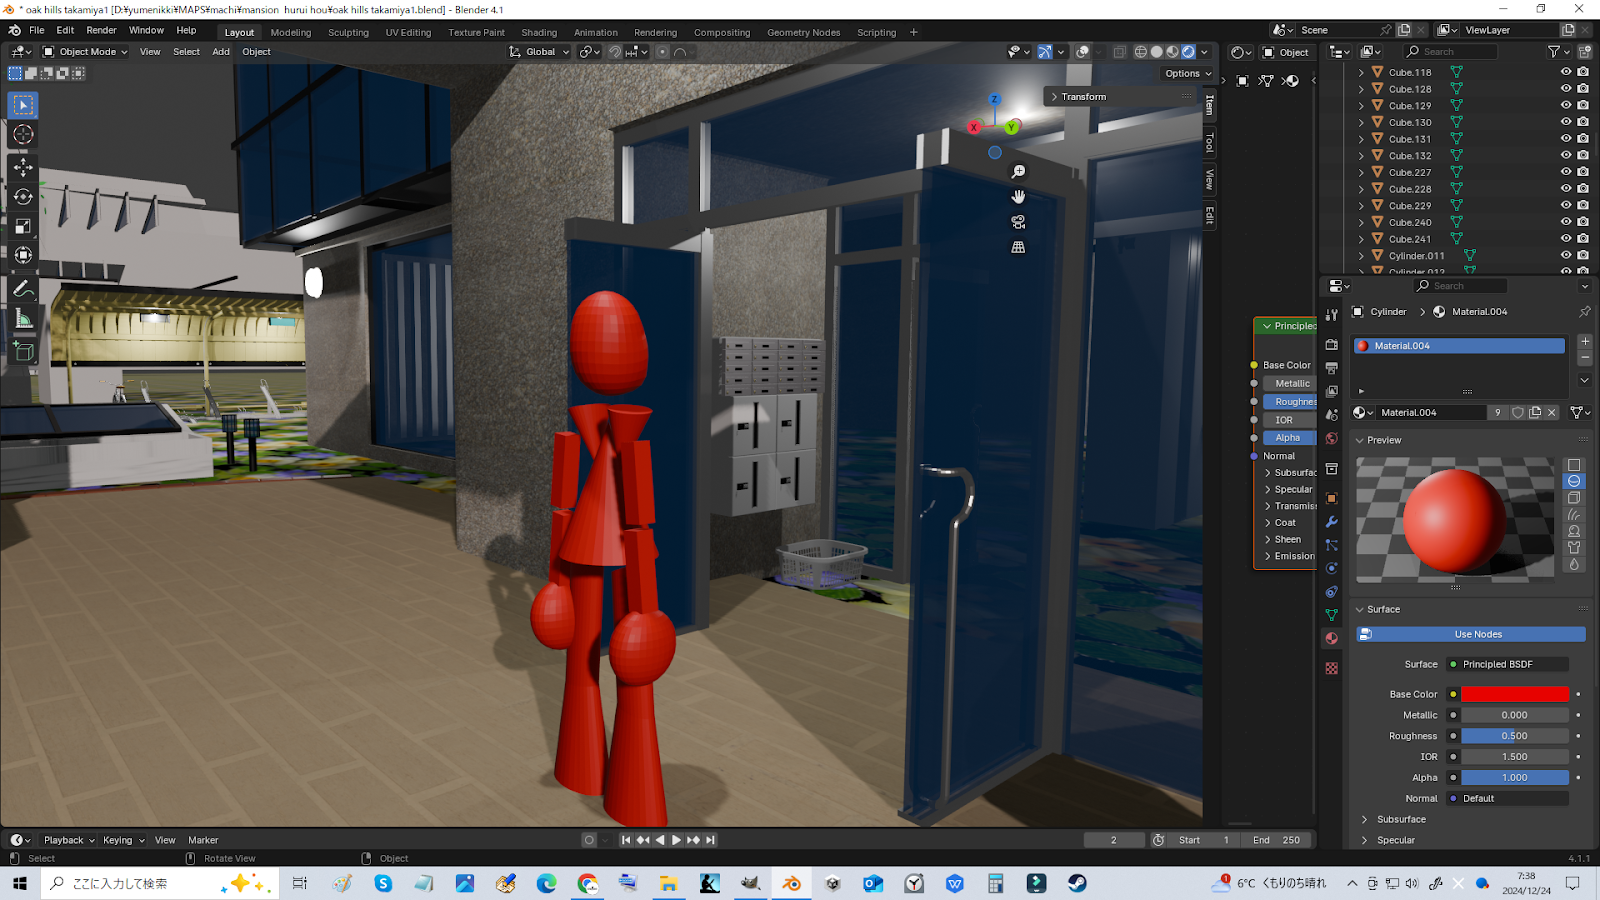1600x900 pixels.
Task: Toggle camera view with the camera gizmo
Action: (x=1018, y=222)
